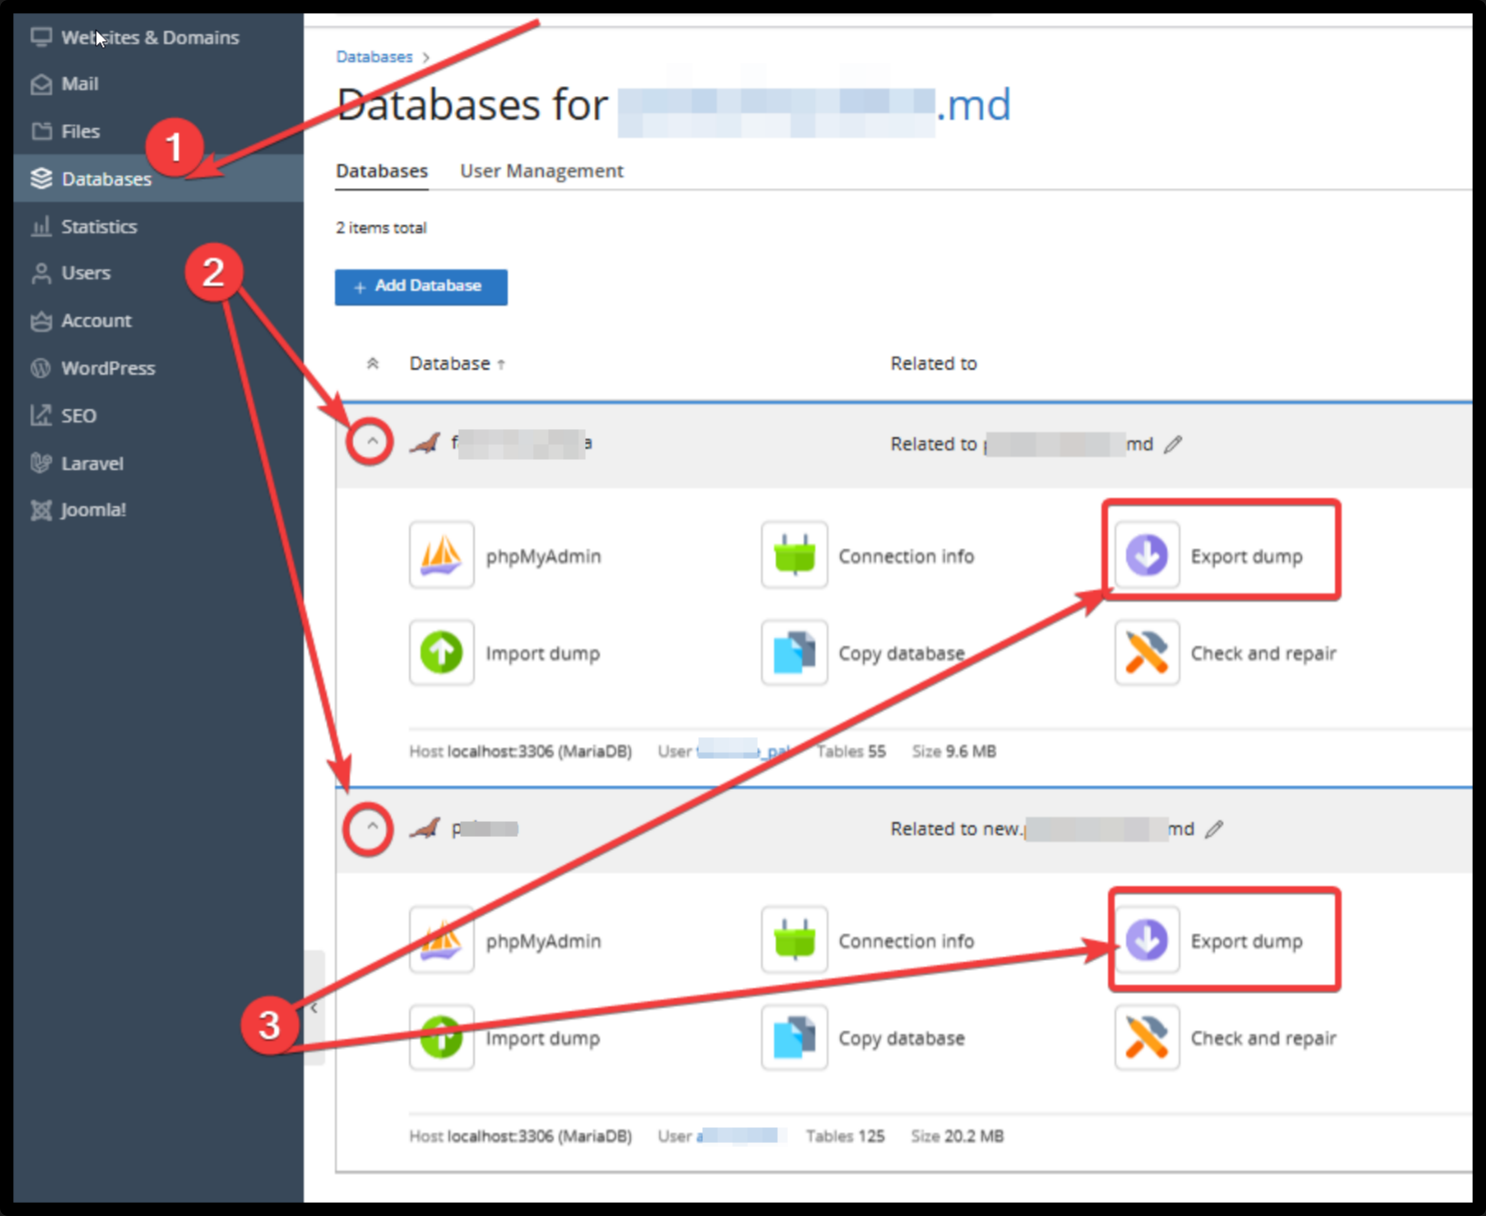The width and height of the screenshot is (1486, 1216).
Task: Click the 'Size 20.2 MB' text
Action: coord(957,1136)
